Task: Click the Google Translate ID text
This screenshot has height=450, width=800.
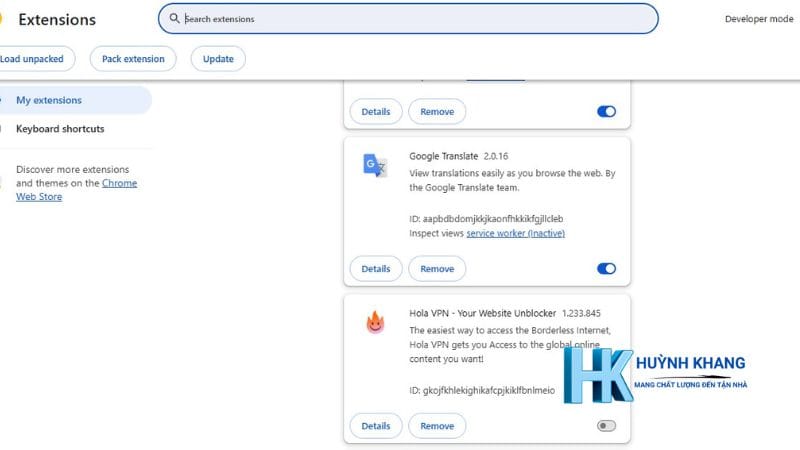Action: (486, 218)
